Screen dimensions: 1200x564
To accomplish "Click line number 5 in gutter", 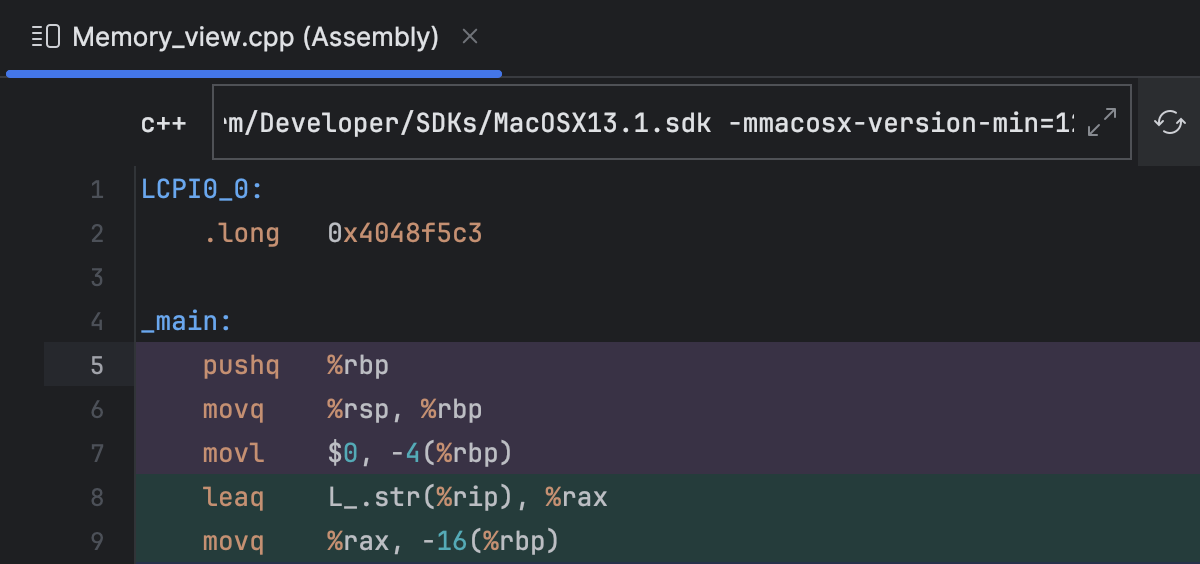I will (97, 365).
